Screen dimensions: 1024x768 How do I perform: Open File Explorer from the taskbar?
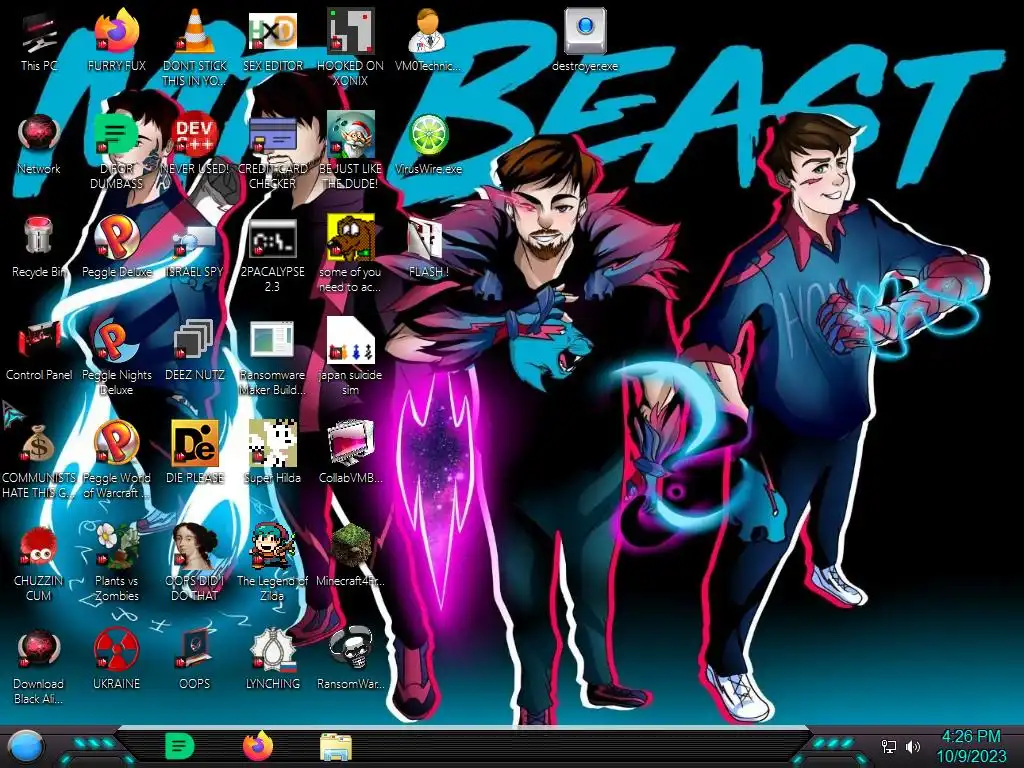pos(336,748)
